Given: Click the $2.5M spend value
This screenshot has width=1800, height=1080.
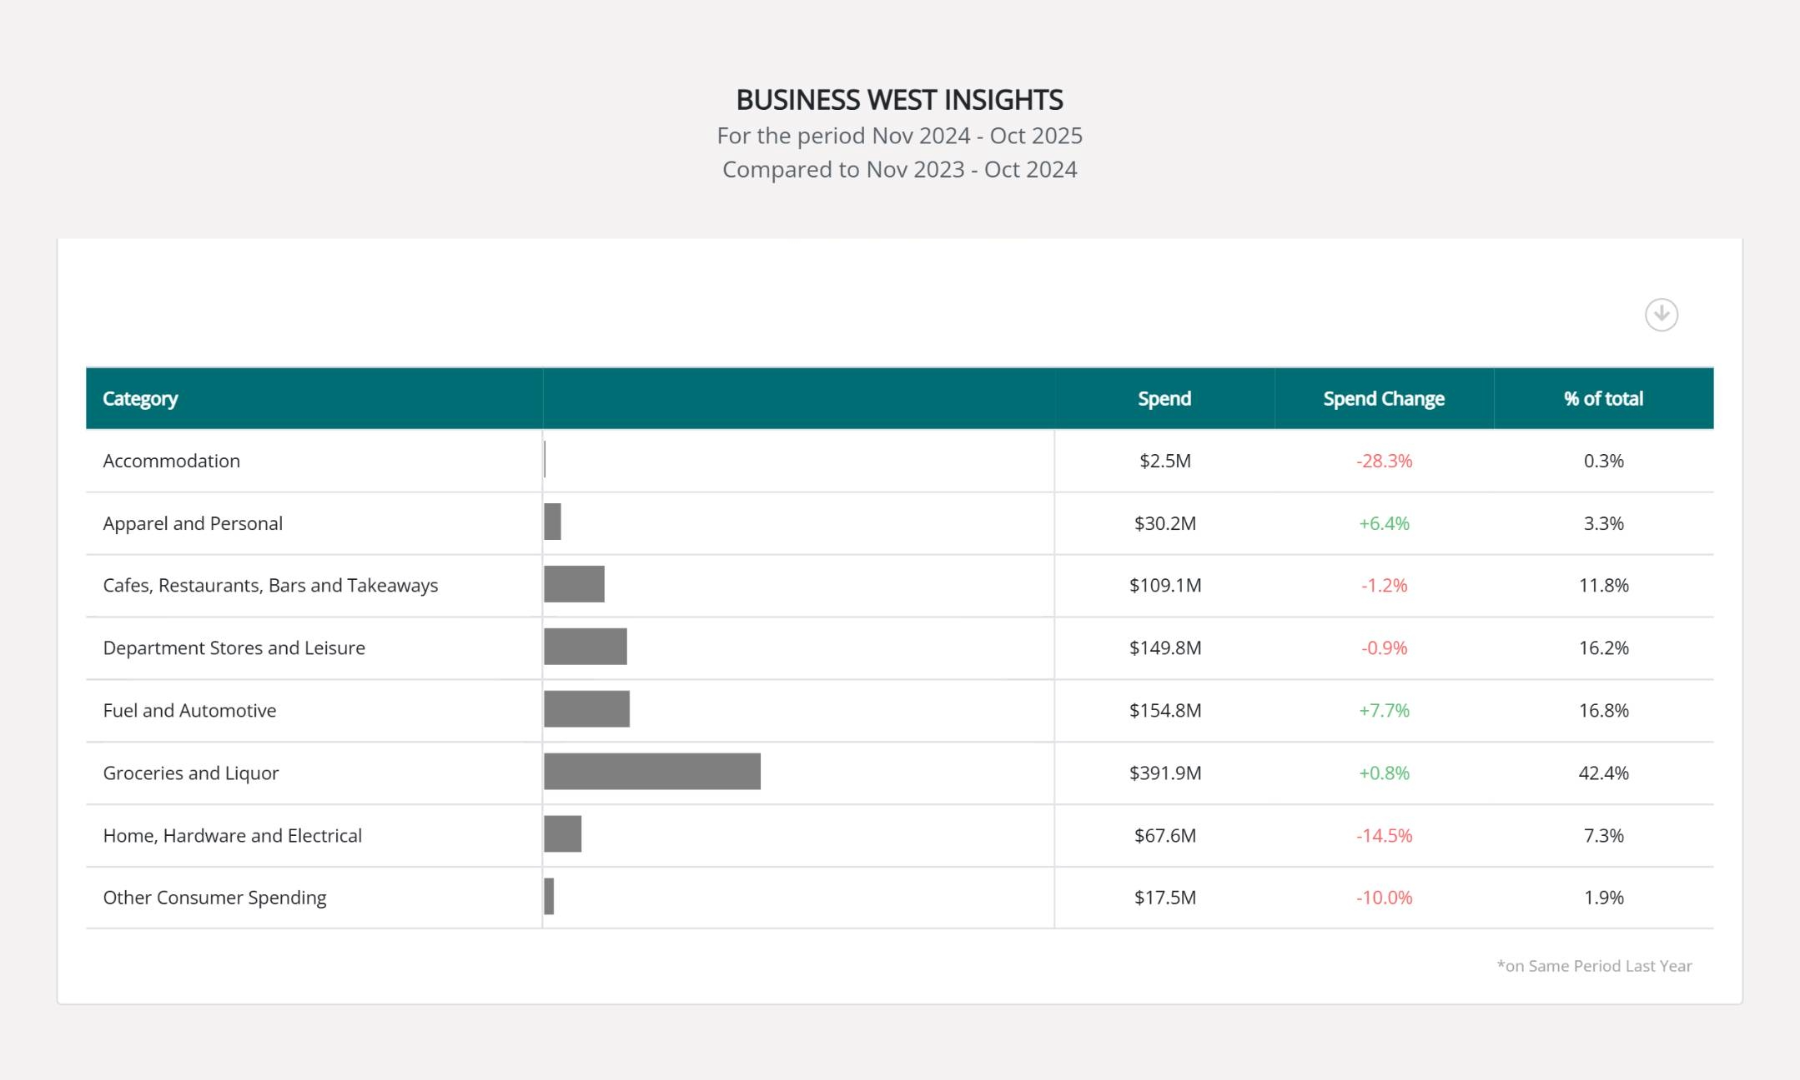Looking at the screenshot, I should pos(1165,461).
